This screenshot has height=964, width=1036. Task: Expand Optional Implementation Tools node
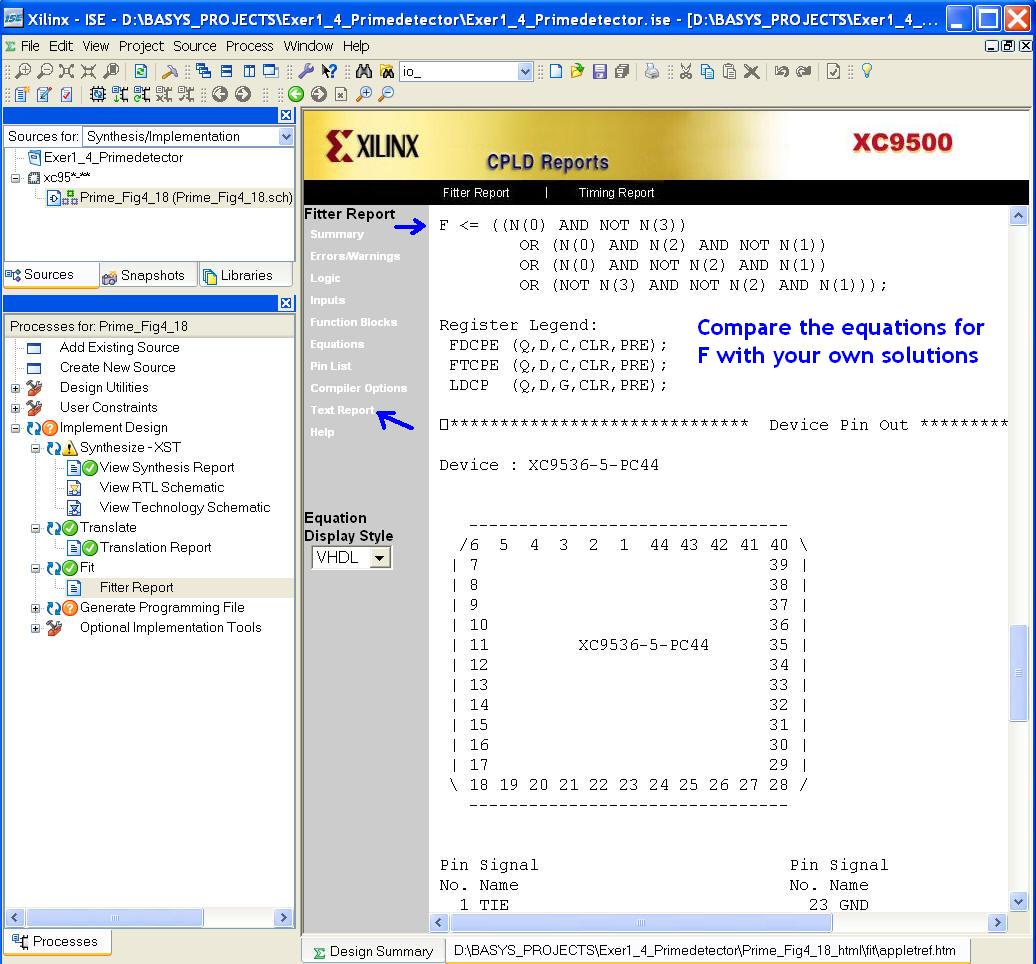tap(36, 628)
